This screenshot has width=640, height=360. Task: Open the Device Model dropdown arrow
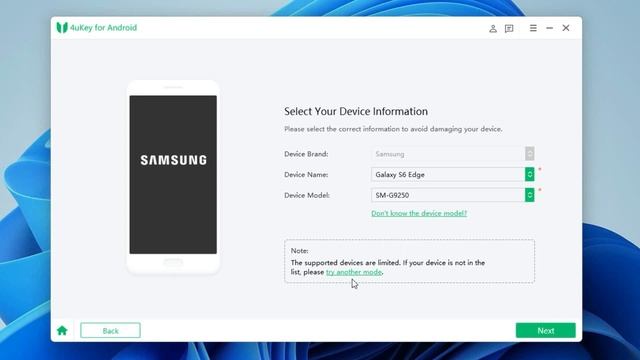click(x=529, y=195)
